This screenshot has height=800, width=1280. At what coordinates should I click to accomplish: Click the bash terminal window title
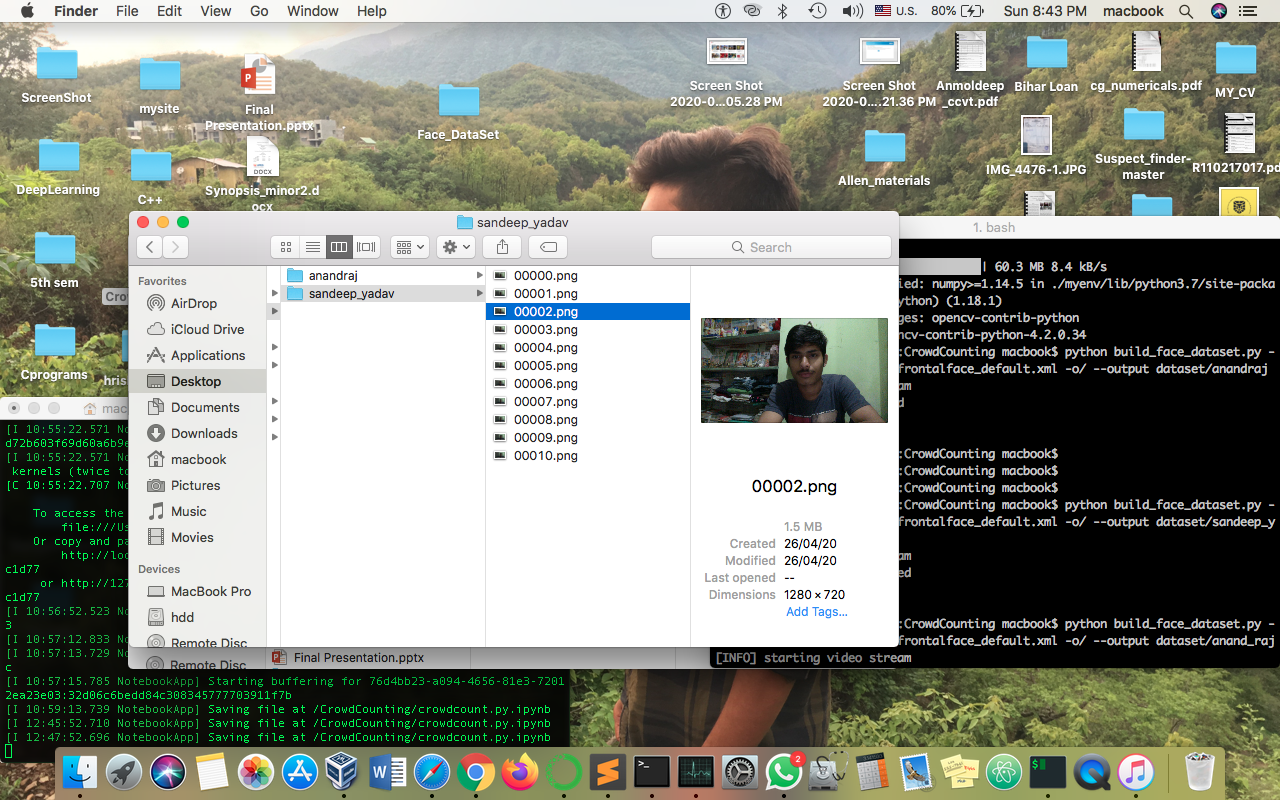point(994,227)
